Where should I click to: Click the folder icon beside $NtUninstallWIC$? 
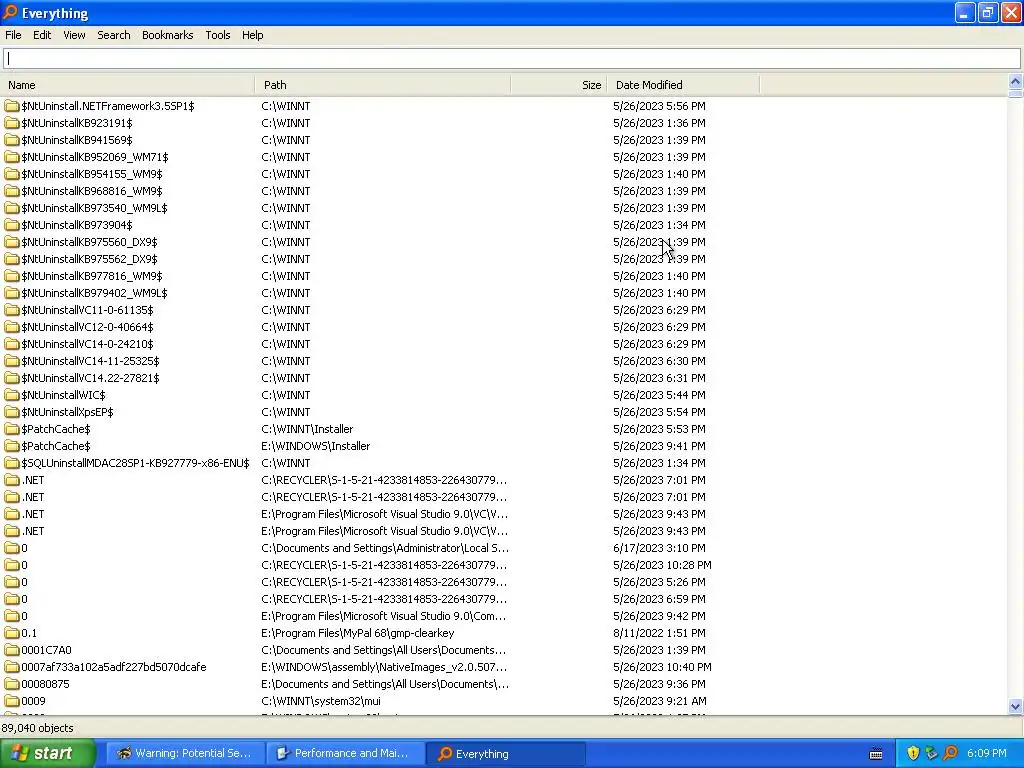(x=12, y=394)
